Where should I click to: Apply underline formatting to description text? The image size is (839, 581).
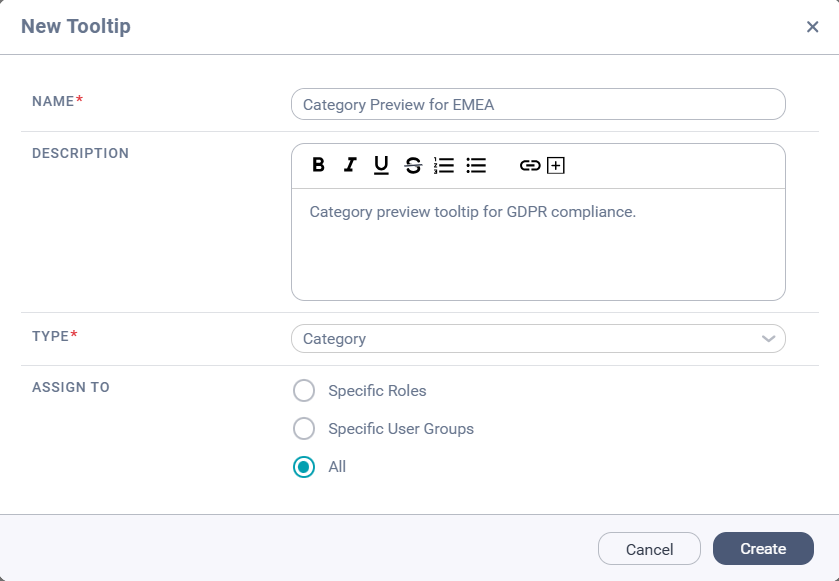click(381, 165)
